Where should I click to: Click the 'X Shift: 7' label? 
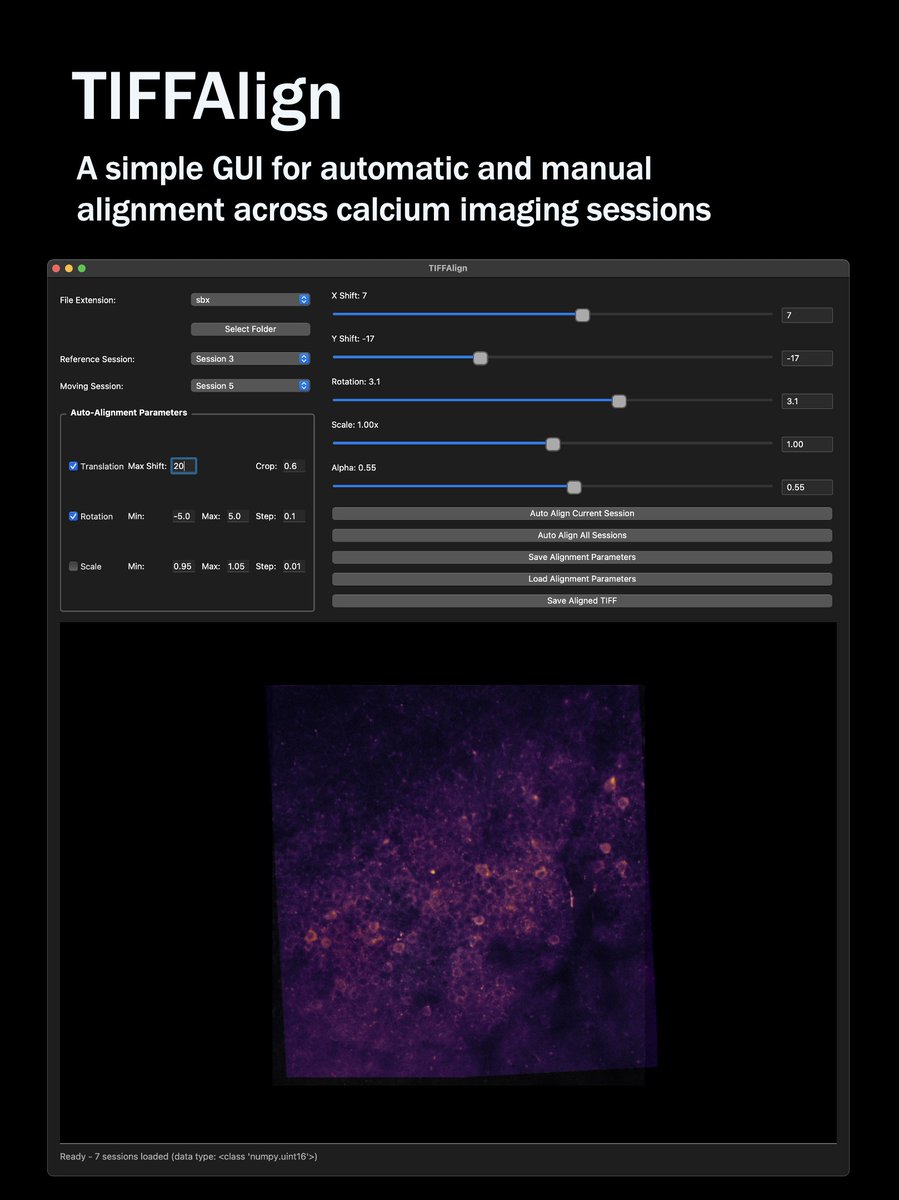pos(350,296)
